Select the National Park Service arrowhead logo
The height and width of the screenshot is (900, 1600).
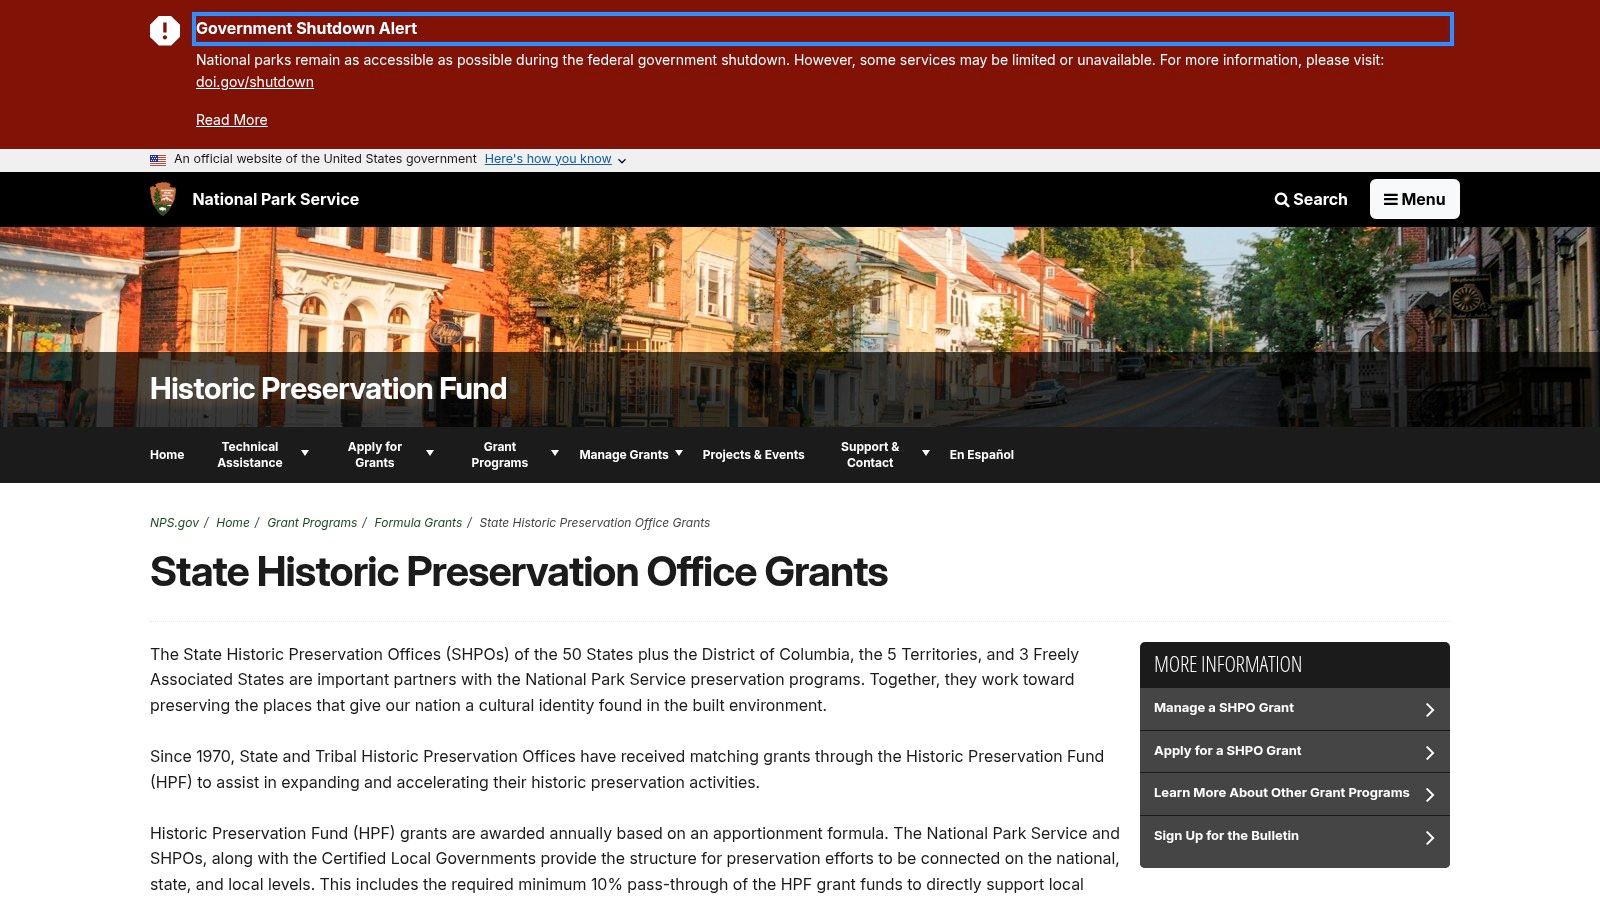point(164,199)
